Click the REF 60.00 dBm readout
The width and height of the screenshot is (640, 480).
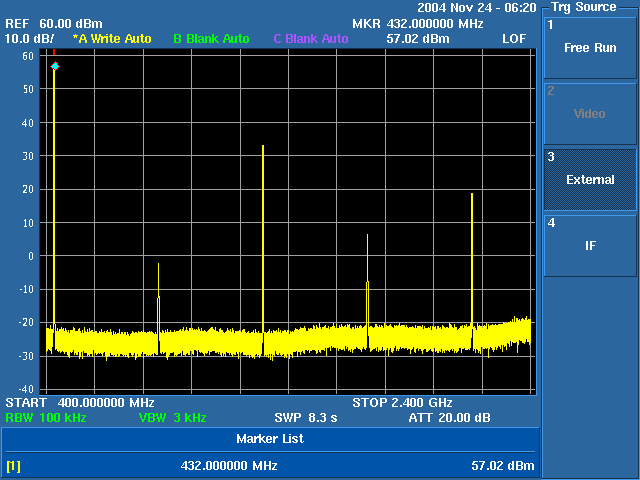coord(54,24)
